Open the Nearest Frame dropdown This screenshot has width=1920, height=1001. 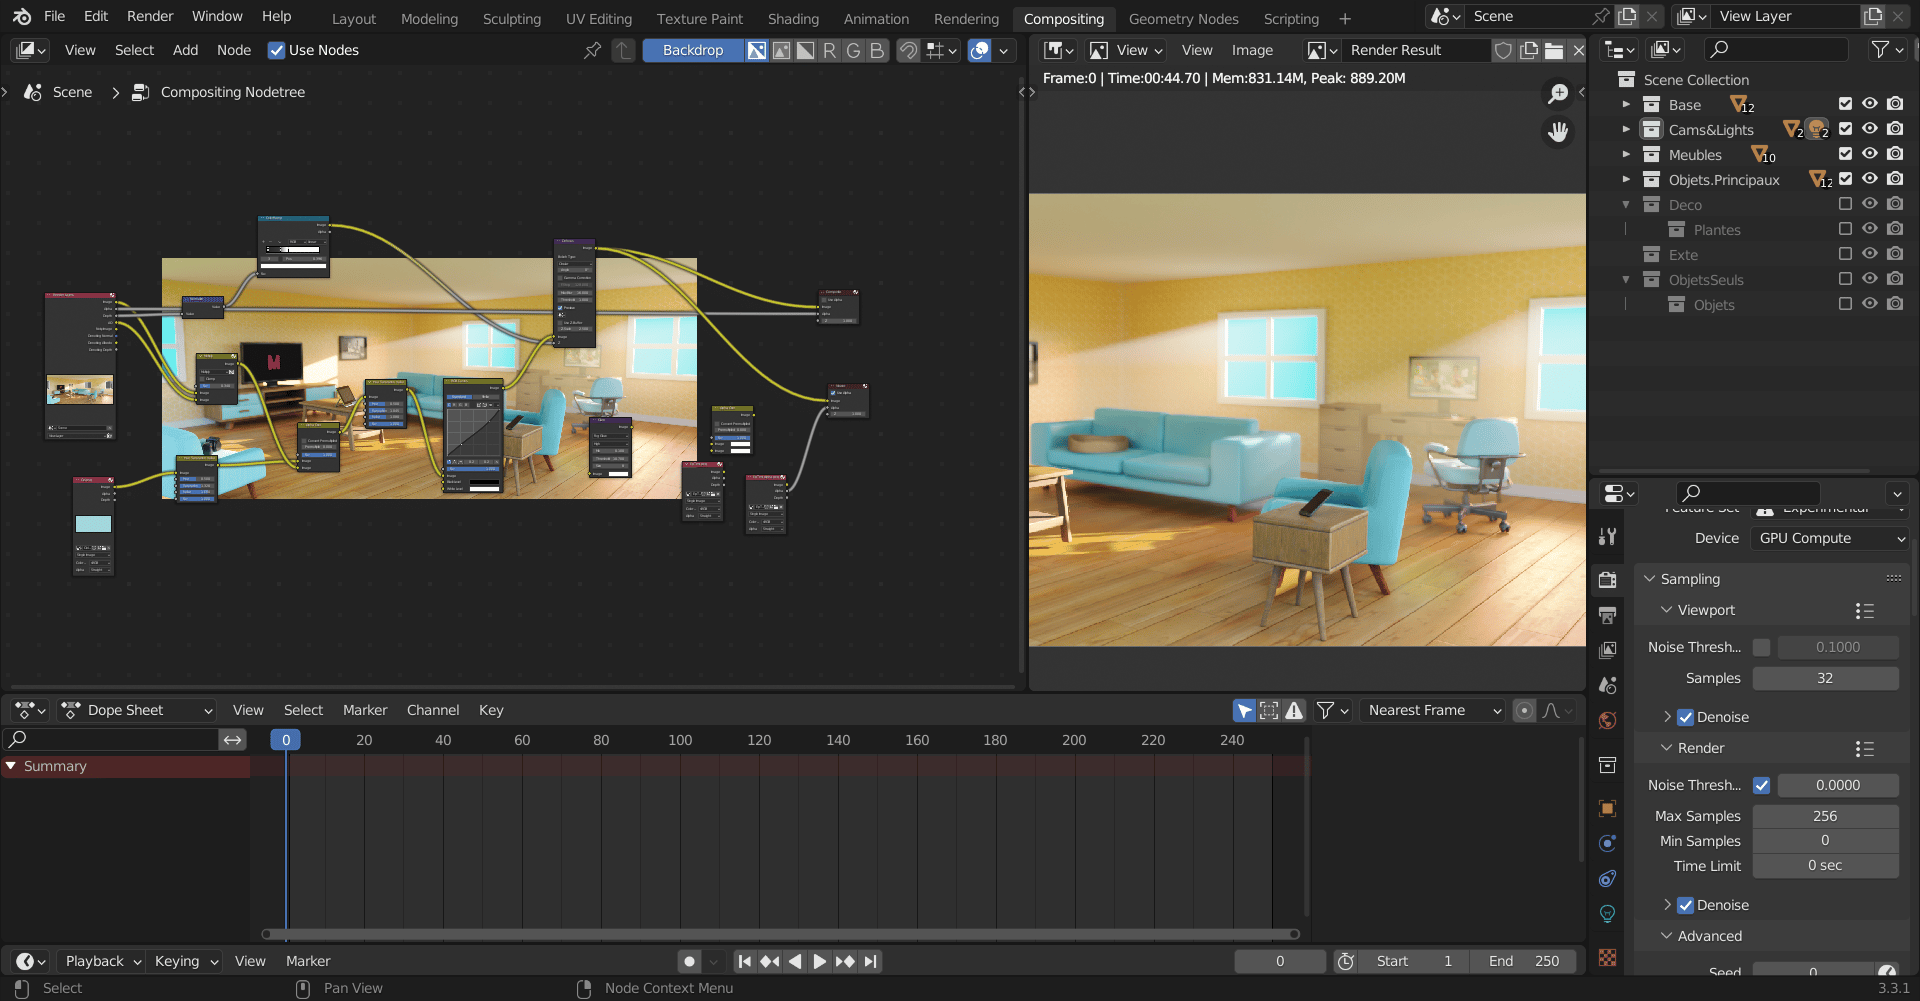click(x=1432, y=710)
